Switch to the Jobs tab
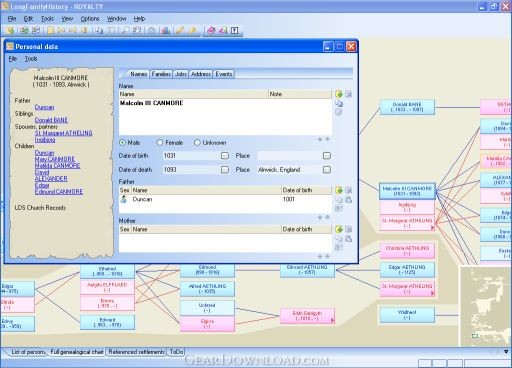The width and height of the screenshot is (512, 368). tap(181, 74)
